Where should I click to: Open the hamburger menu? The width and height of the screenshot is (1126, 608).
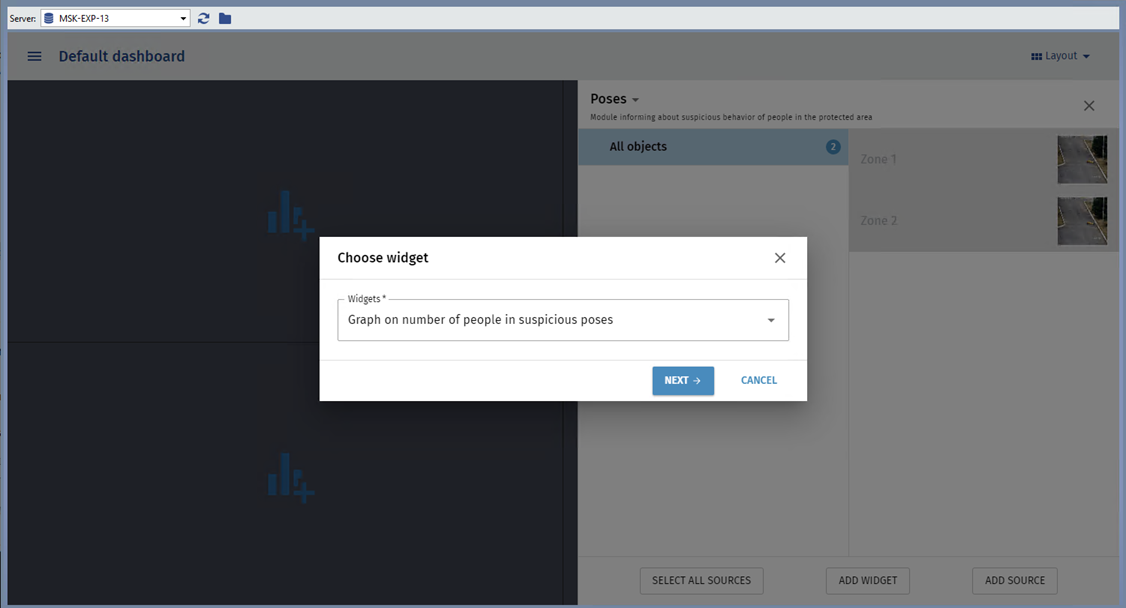coord(35,57)
